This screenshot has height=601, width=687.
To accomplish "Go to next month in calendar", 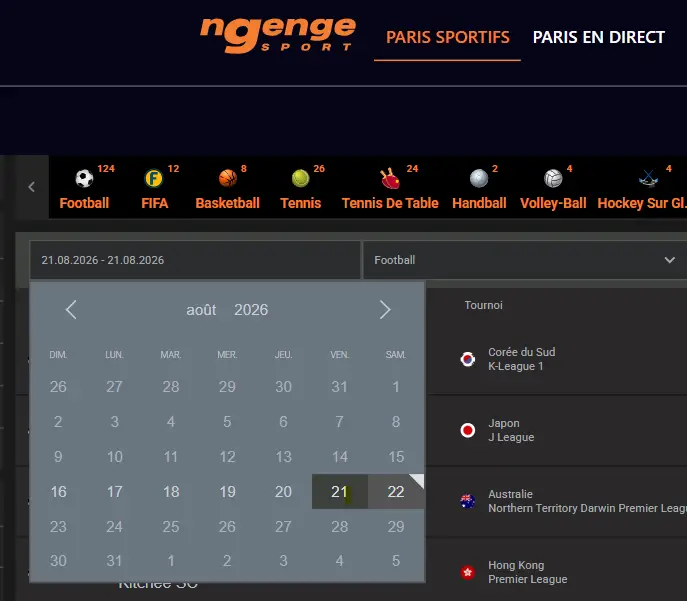I will pos(385,310).
